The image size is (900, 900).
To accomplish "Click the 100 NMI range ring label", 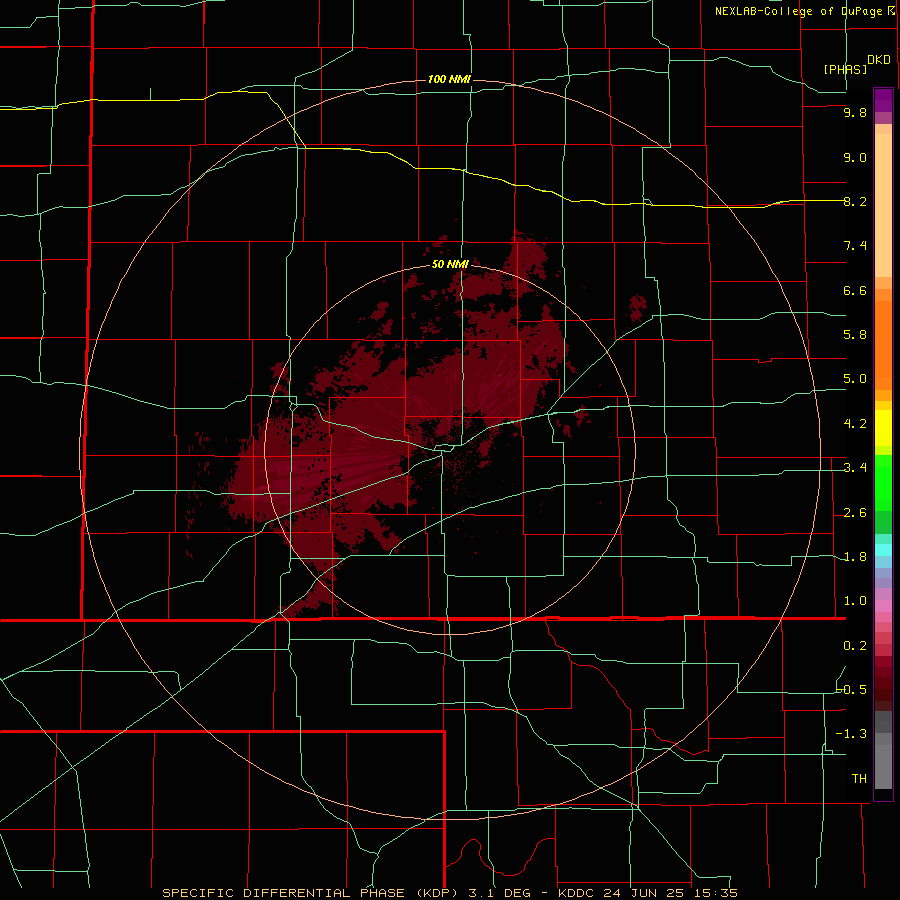I will [449, 79].
